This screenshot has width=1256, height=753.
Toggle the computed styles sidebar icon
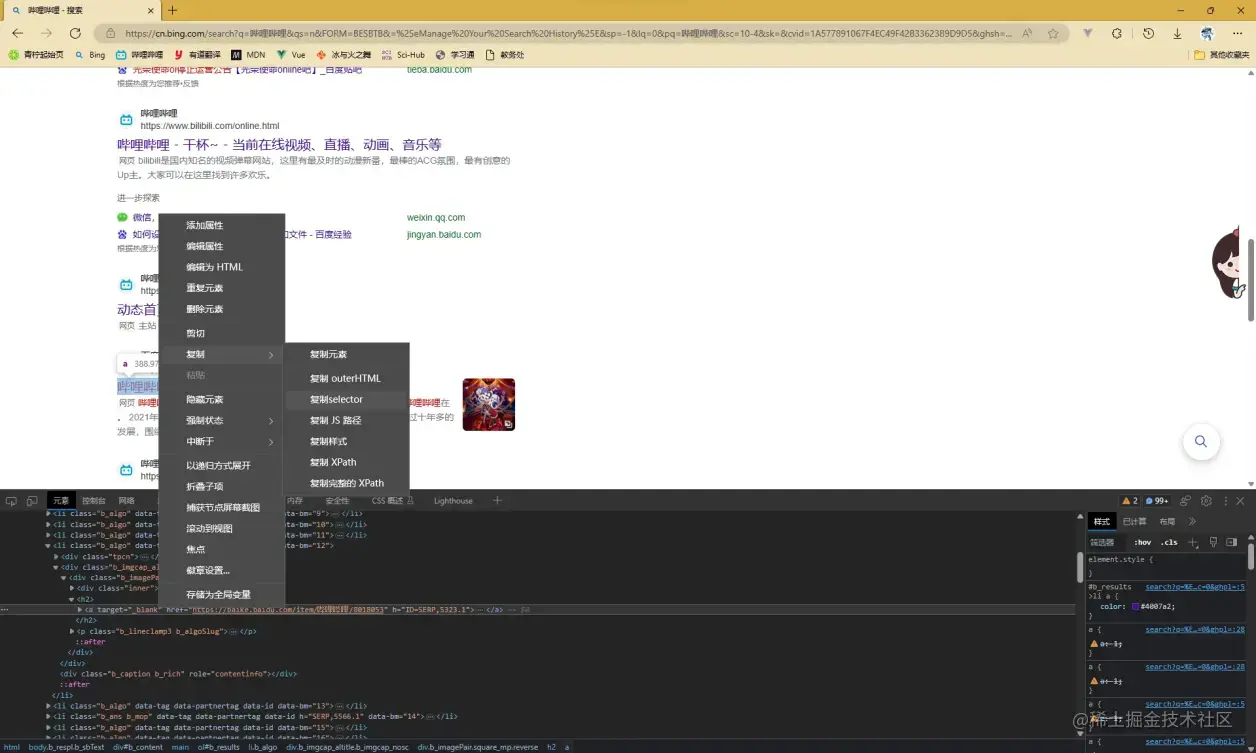point(1232,542)
